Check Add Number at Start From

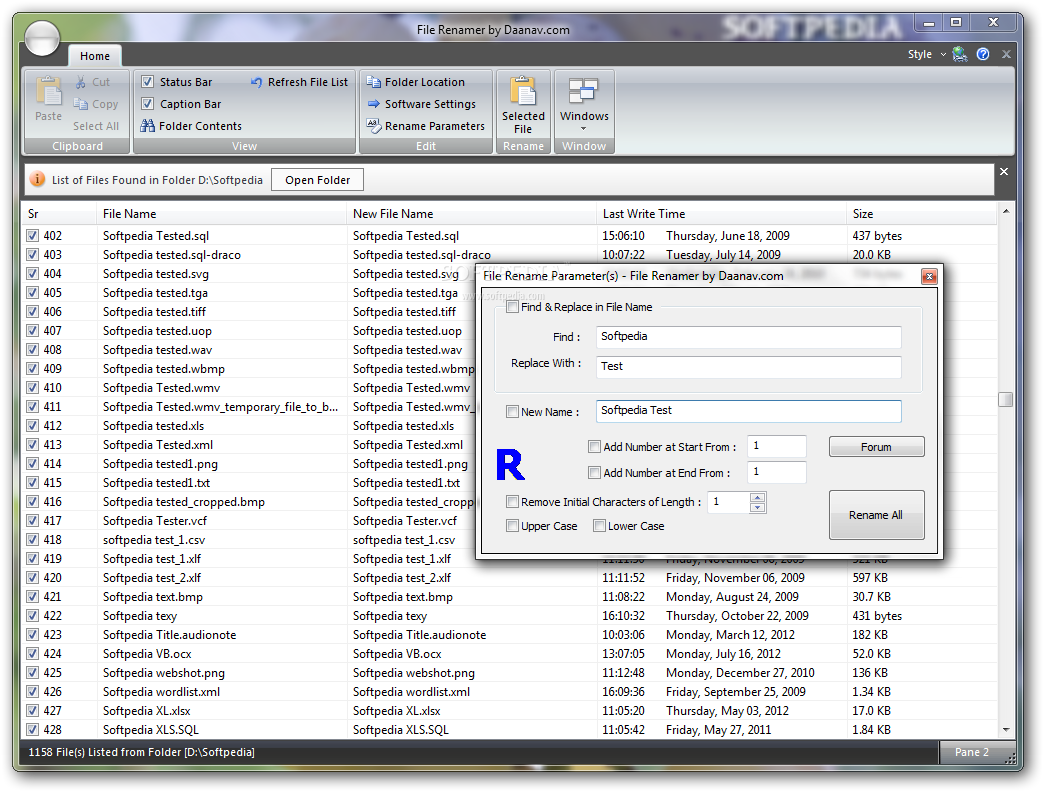(x=595, y=447)
